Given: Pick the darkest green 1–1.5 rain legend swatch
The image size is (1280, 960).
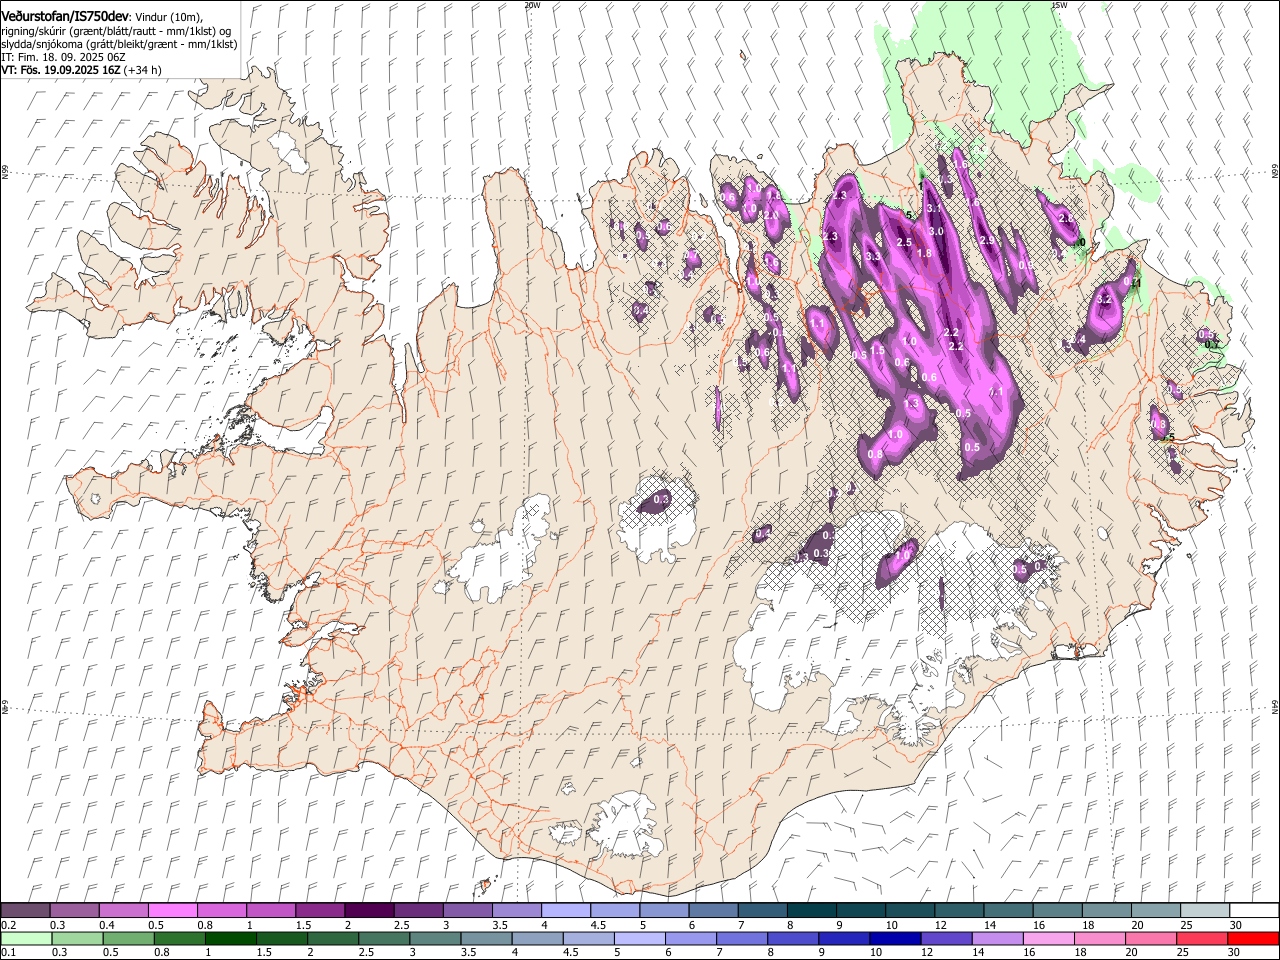Looking at the screenshot, I should (230, 939).
